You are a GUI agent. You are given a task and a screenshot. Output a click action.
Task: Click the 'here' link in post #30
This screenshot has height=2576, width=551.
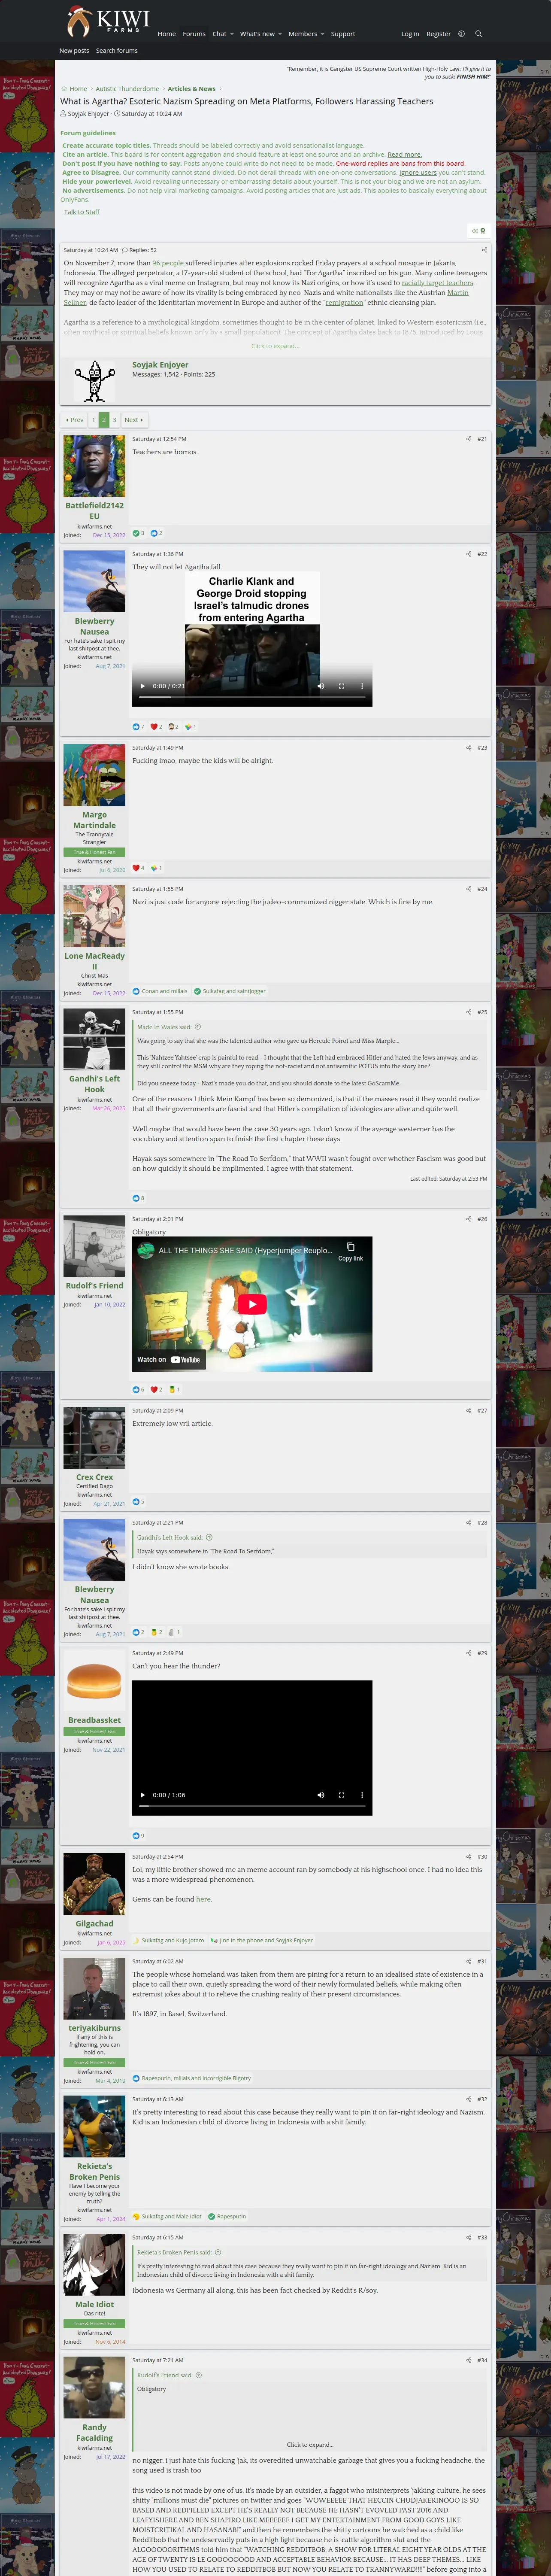click(x=204, y=1899)
